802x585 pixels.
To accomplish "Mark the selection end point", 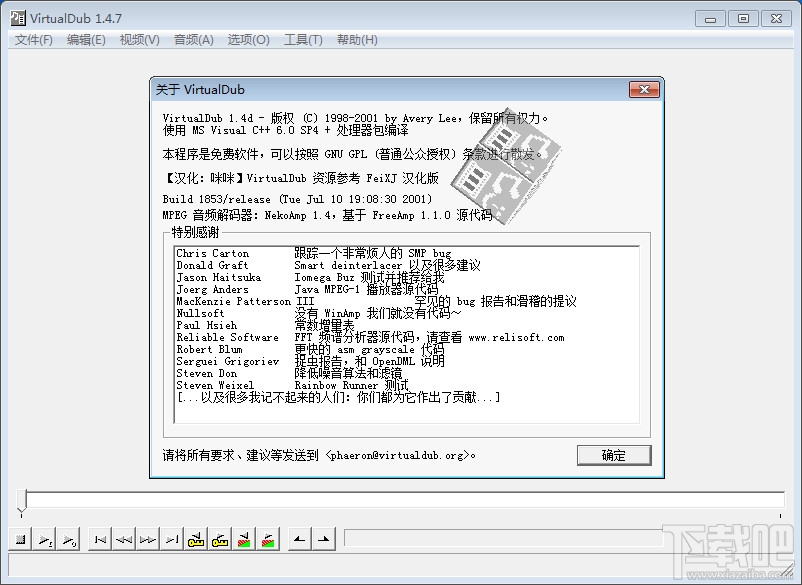I will coord(324,539).
